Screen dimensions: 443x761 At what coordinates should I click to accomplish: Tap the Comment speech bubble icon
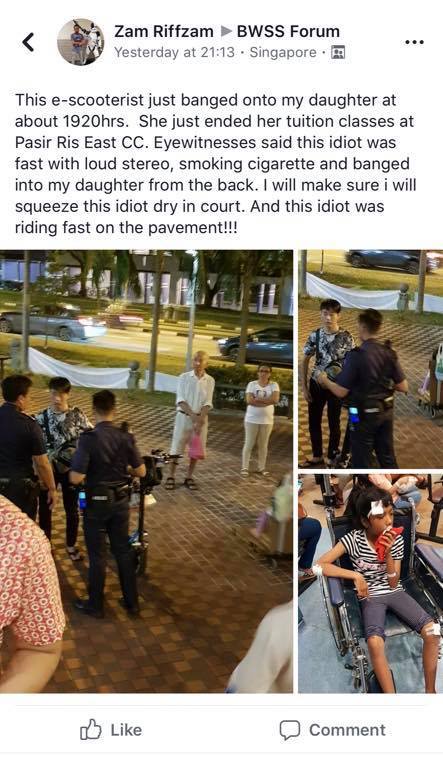[x=290, y=730]
